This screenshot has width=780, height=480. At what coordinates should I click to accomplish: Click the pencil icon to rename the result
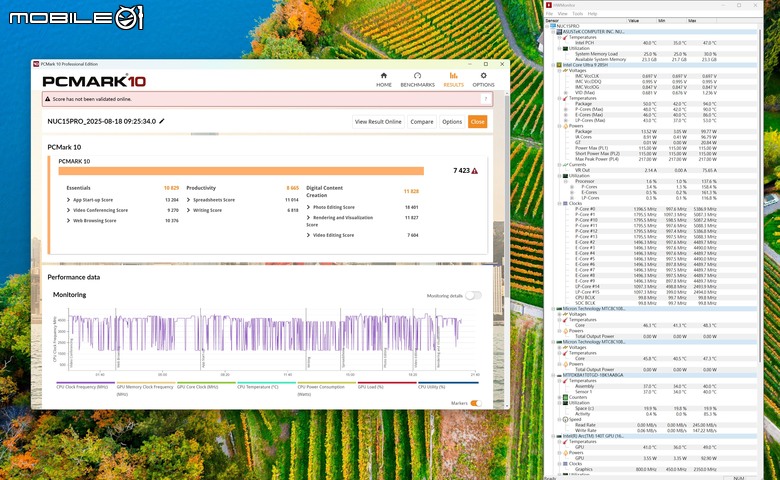(x=162, y=121)
